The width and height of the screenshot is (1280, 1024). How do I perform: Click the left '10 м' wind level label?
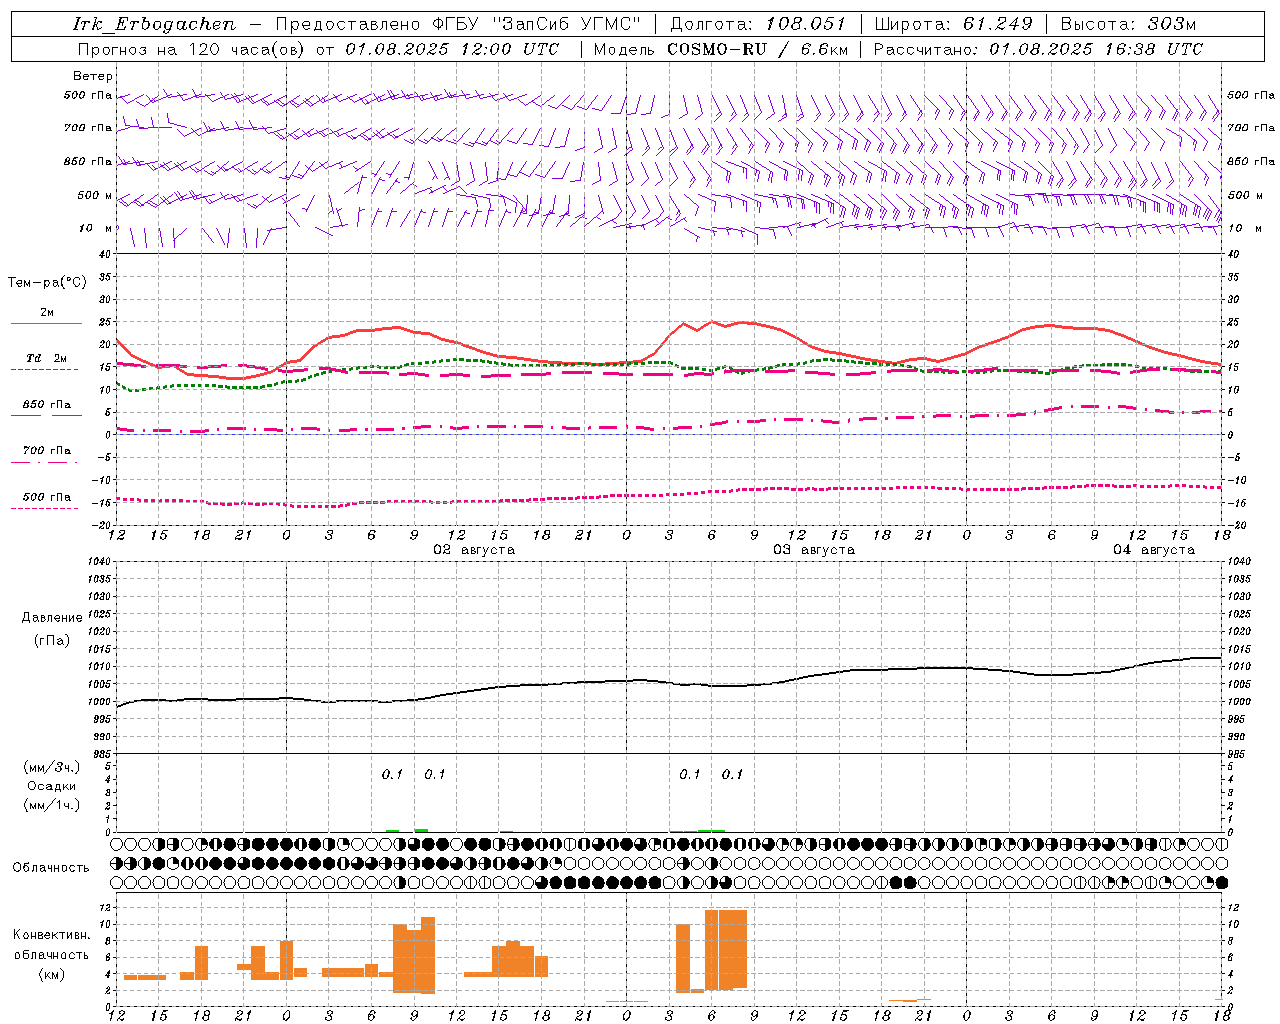(x=96, y=228)
